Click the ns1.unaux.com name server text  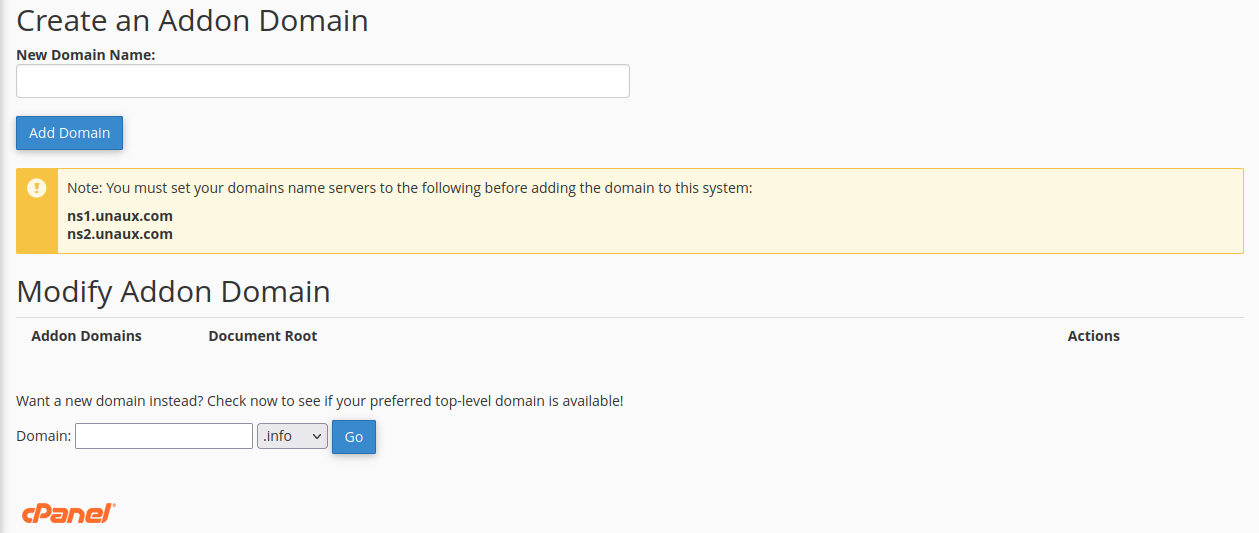(120, 216)
